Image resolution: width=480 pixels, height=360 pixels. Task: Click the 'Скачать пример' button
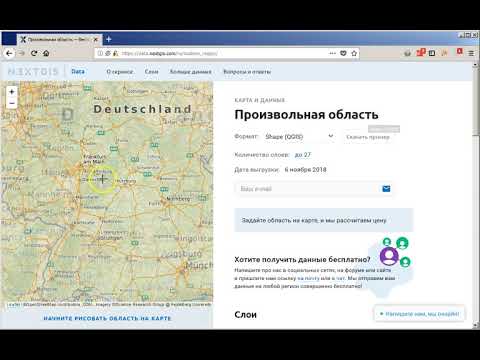368,137
